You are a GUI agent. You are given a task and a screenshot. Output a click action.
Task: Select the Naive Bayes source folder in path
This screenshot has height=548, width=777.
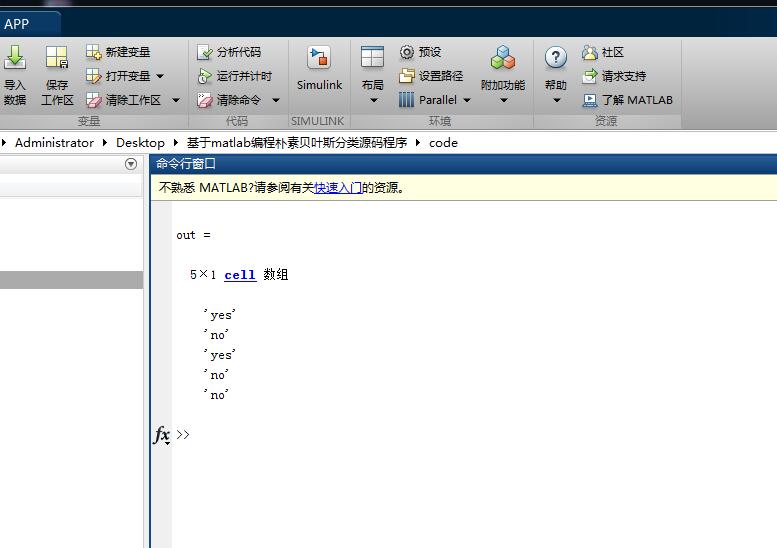[x=297, y=143]
